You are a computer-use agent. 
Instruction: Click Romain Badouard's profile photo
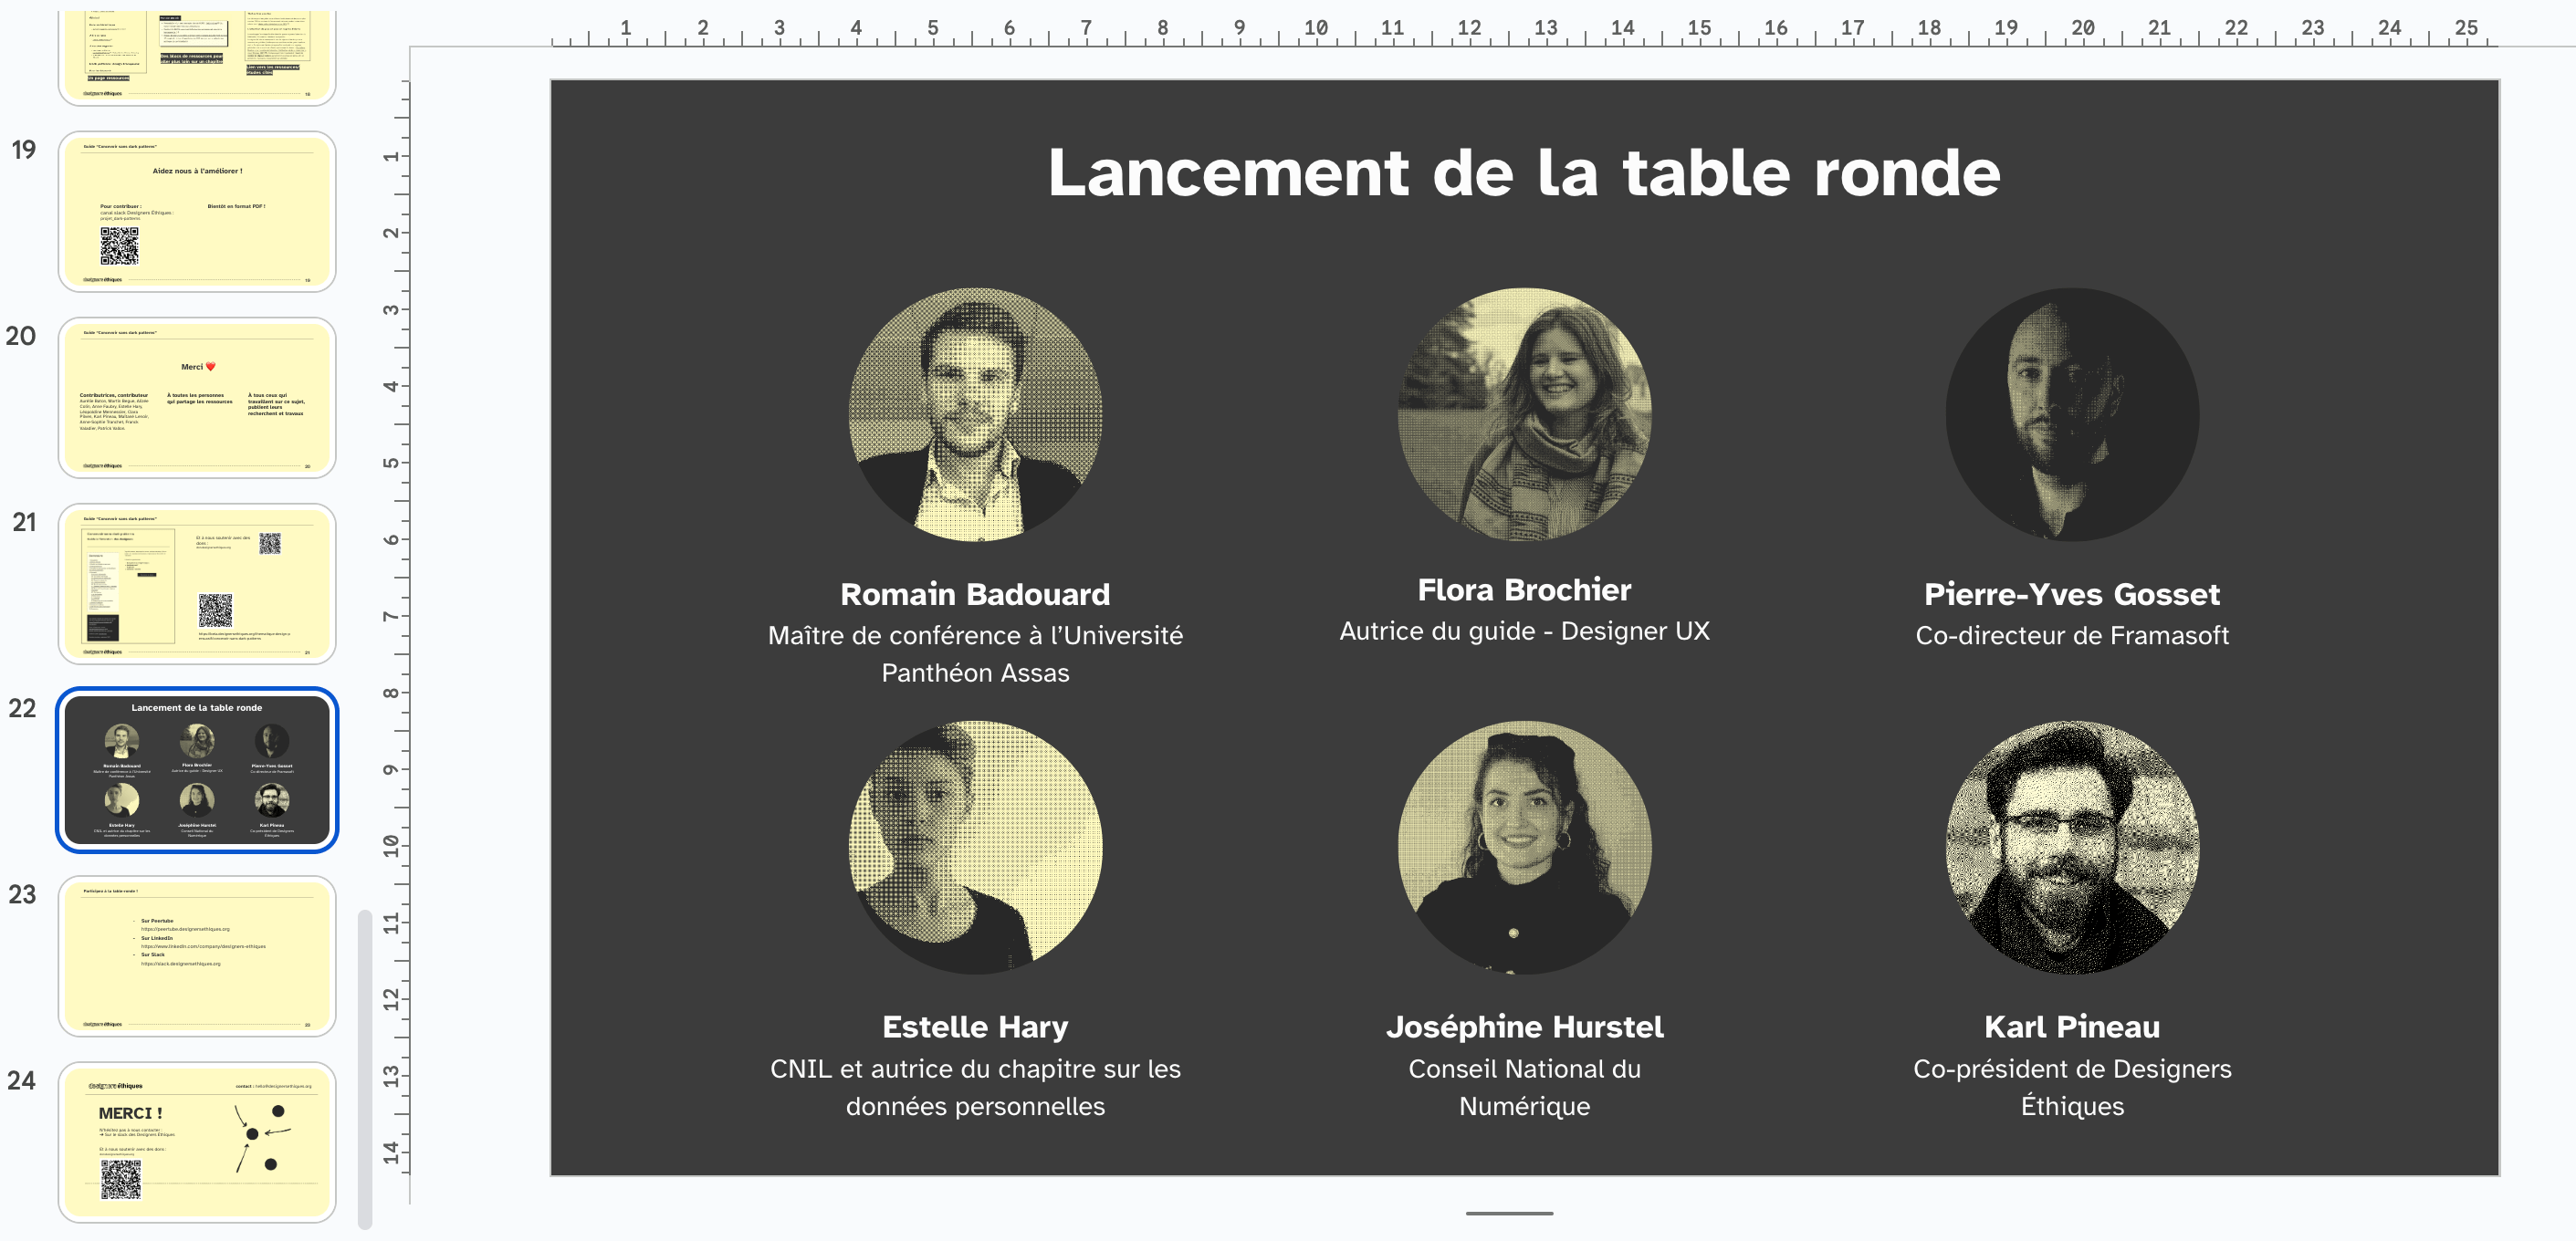[975, 417]
